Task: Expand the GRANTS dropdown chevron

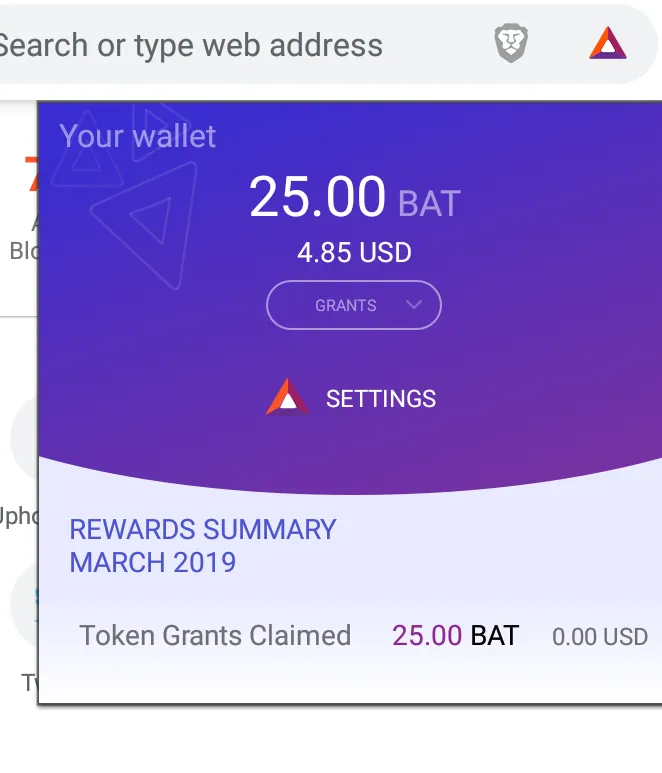Action: coord(414,305)
